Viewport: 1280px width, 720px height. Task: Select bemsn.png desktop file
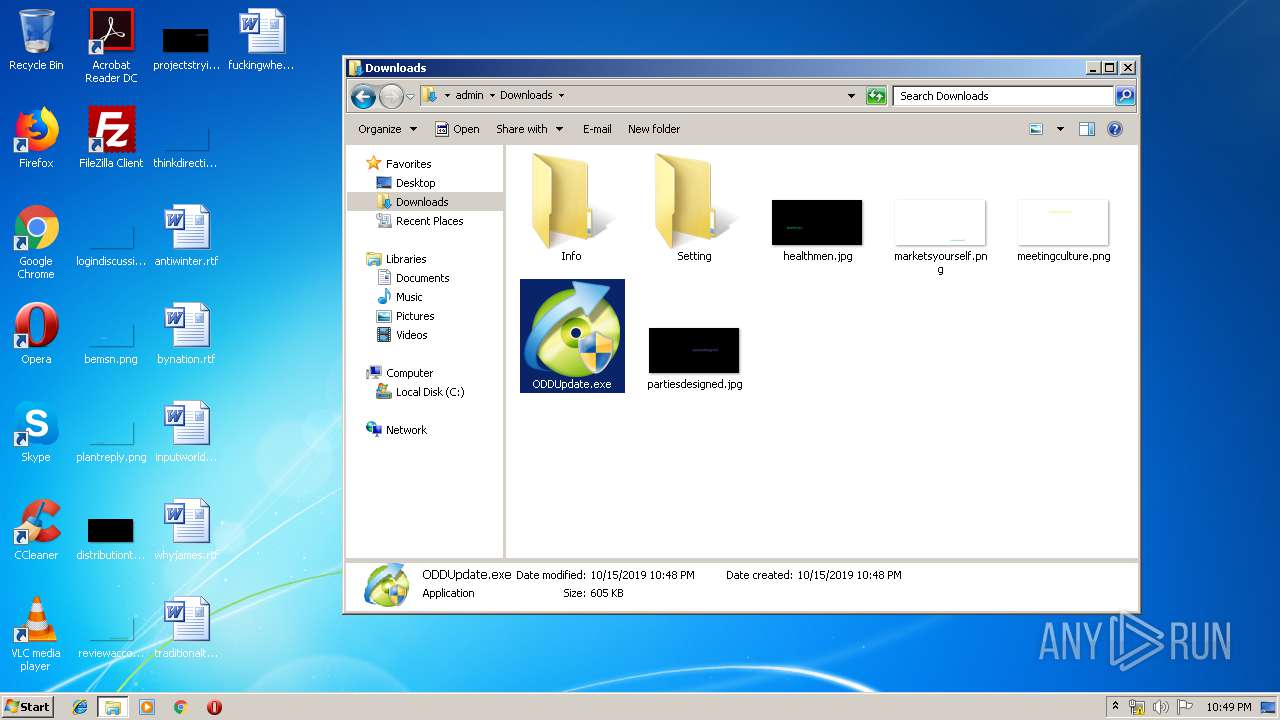pos(111,341)
